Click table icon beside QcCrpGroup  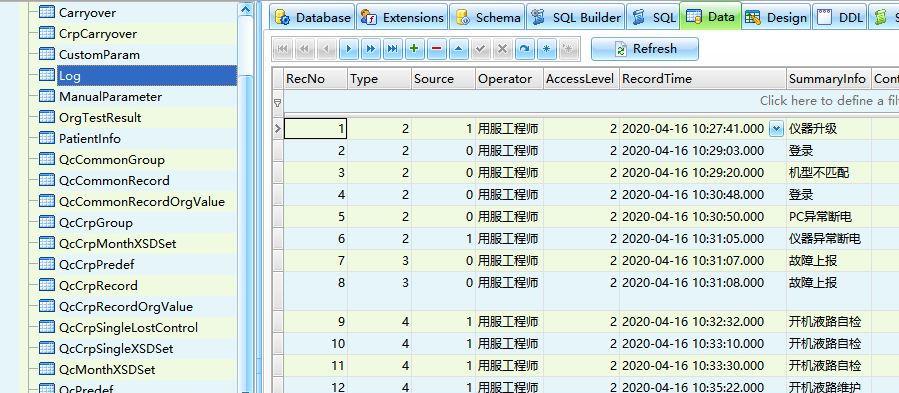[x=47, y=223]
